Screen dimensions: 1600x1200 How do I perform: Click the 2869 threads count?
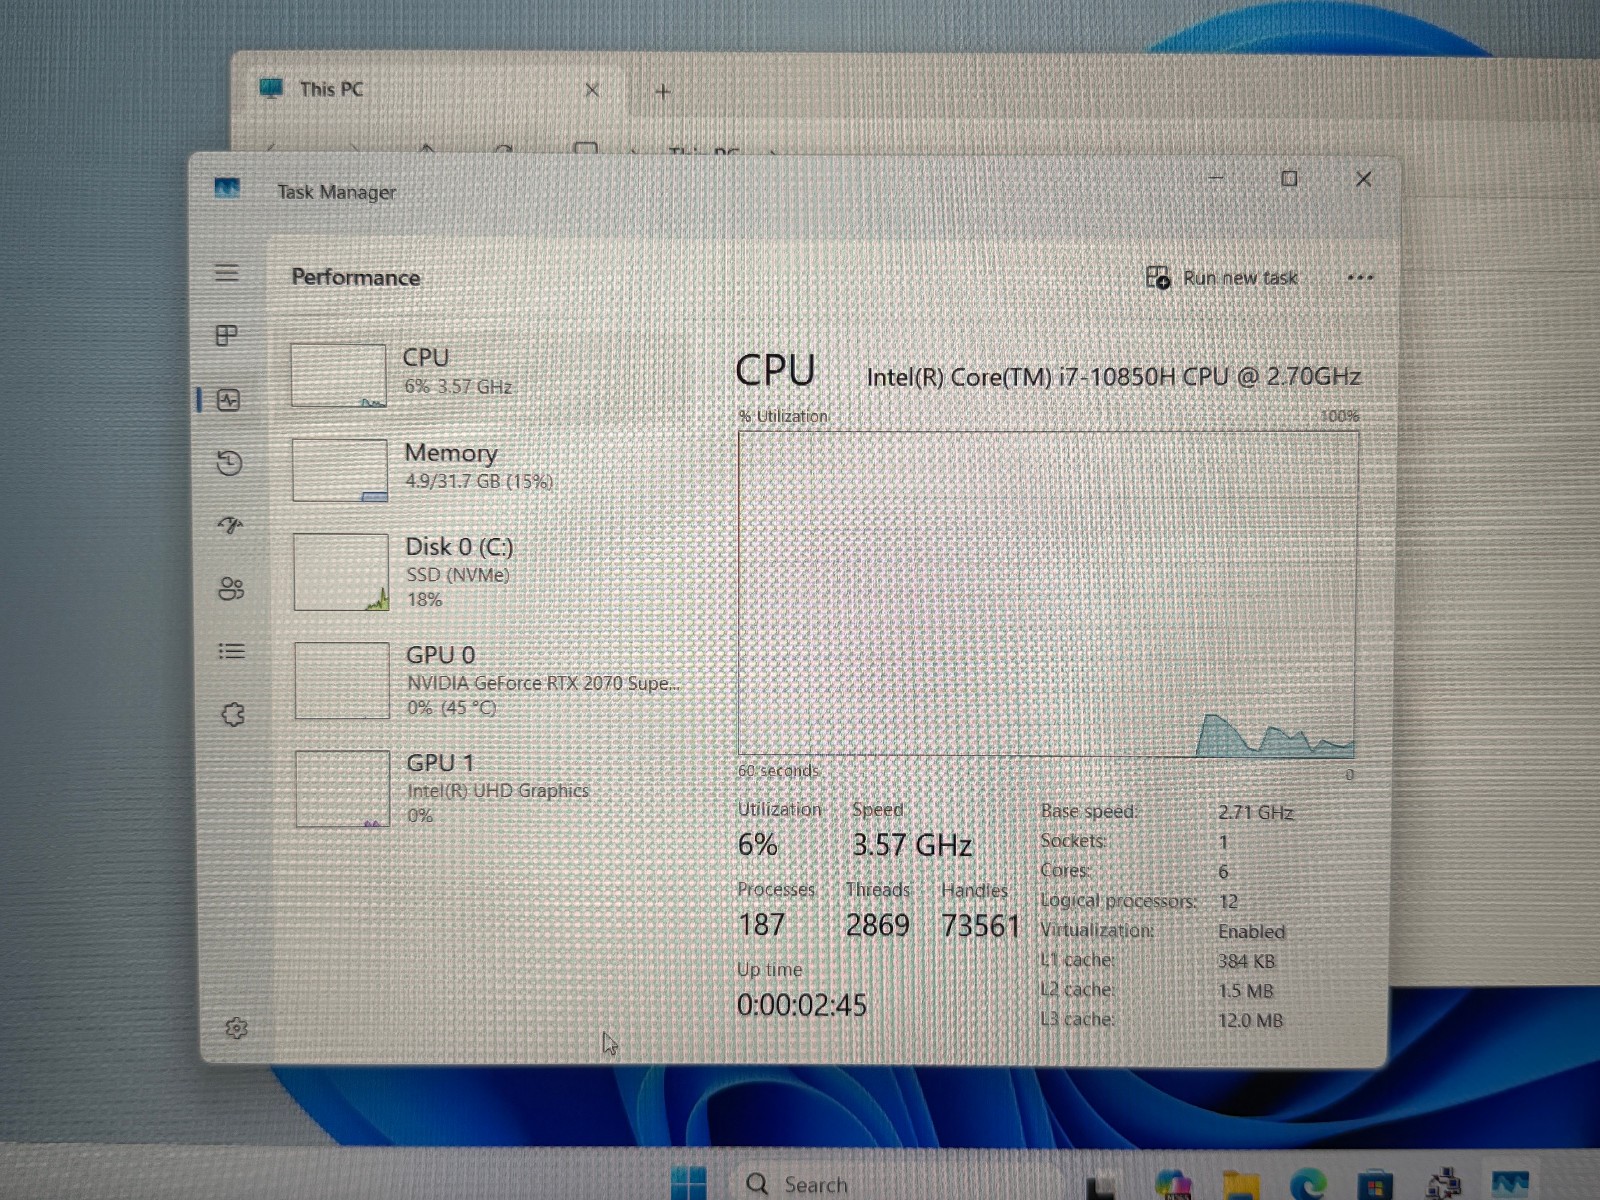tap(878, 925)
